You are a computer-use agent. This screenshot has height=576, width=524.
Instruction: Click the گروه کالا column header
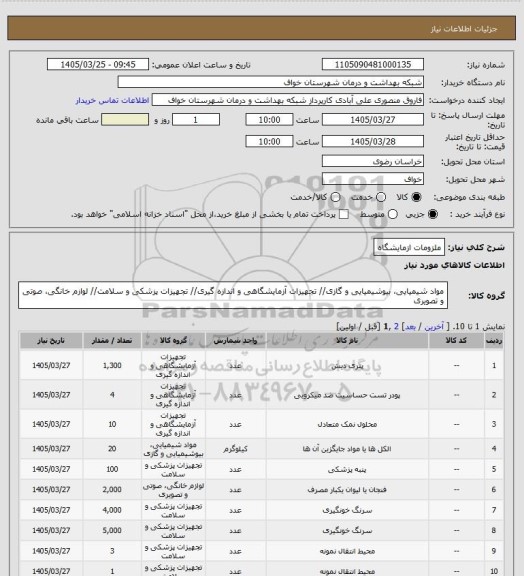pos(173,341)
